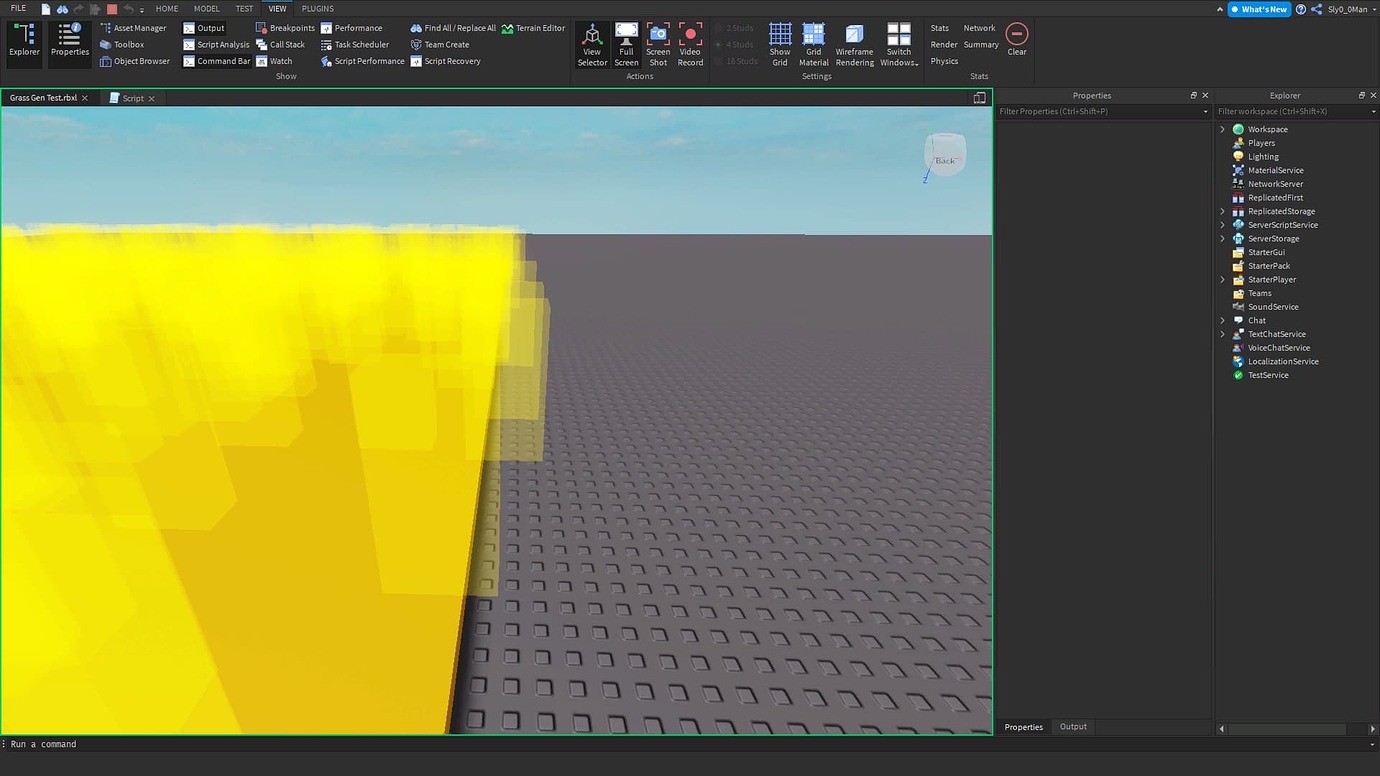Expand ReplicatedStorage in Explorer
Image resolution: width=1380 pixels, height=776 pixels.
1222,211
